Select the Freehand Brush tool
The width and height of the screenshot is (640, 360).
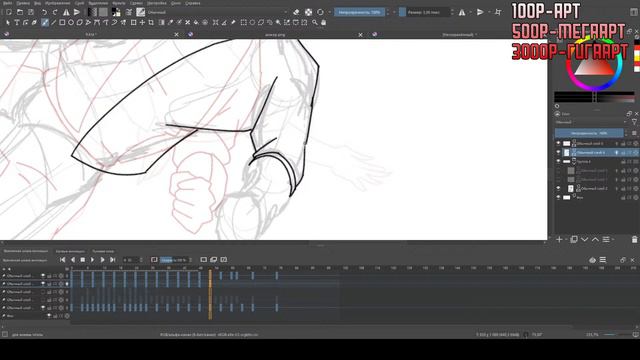[x=45, y=22]
